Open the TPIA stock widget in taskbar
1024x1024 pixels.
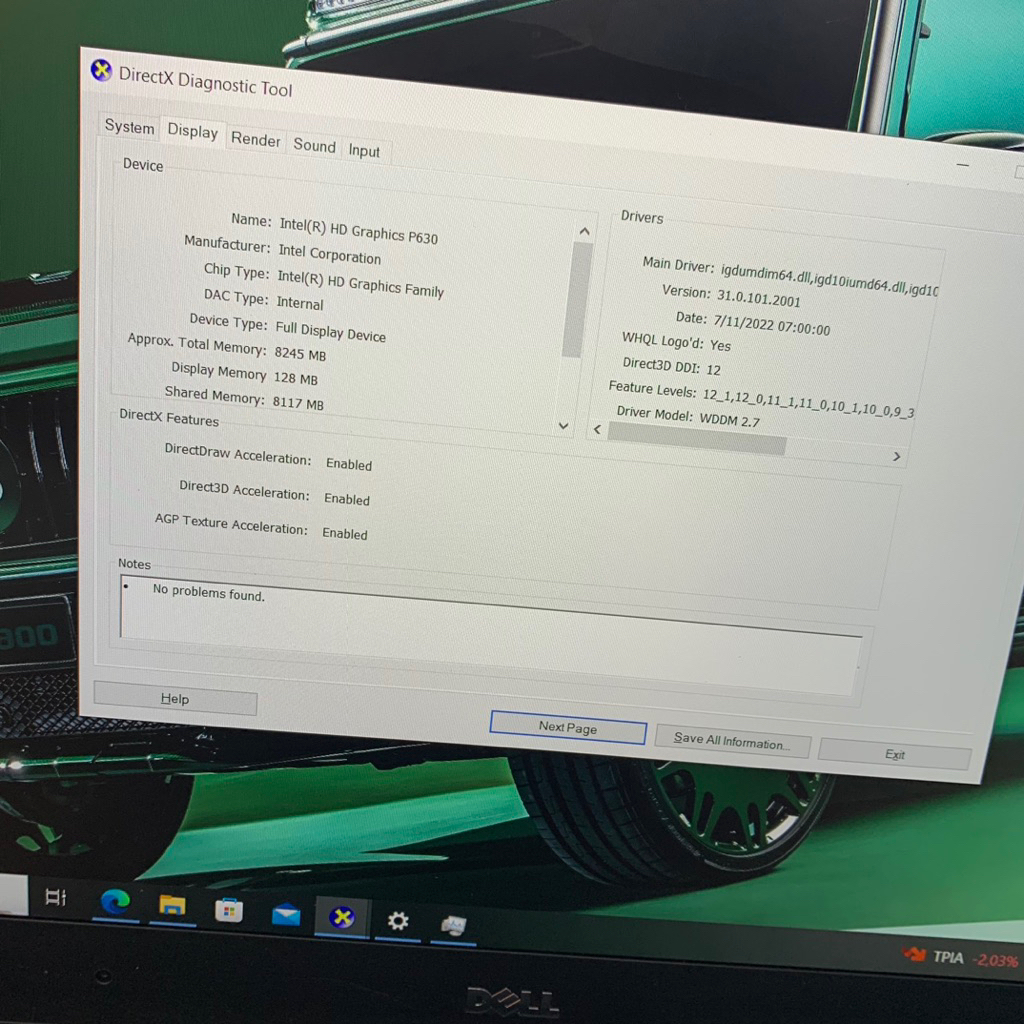(x=960, y=958)
